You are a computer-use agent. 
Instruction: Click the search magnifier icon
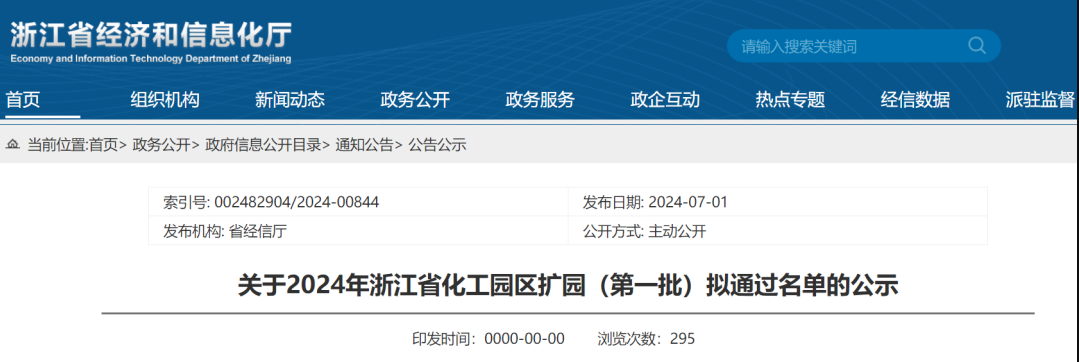pos(977,45)
